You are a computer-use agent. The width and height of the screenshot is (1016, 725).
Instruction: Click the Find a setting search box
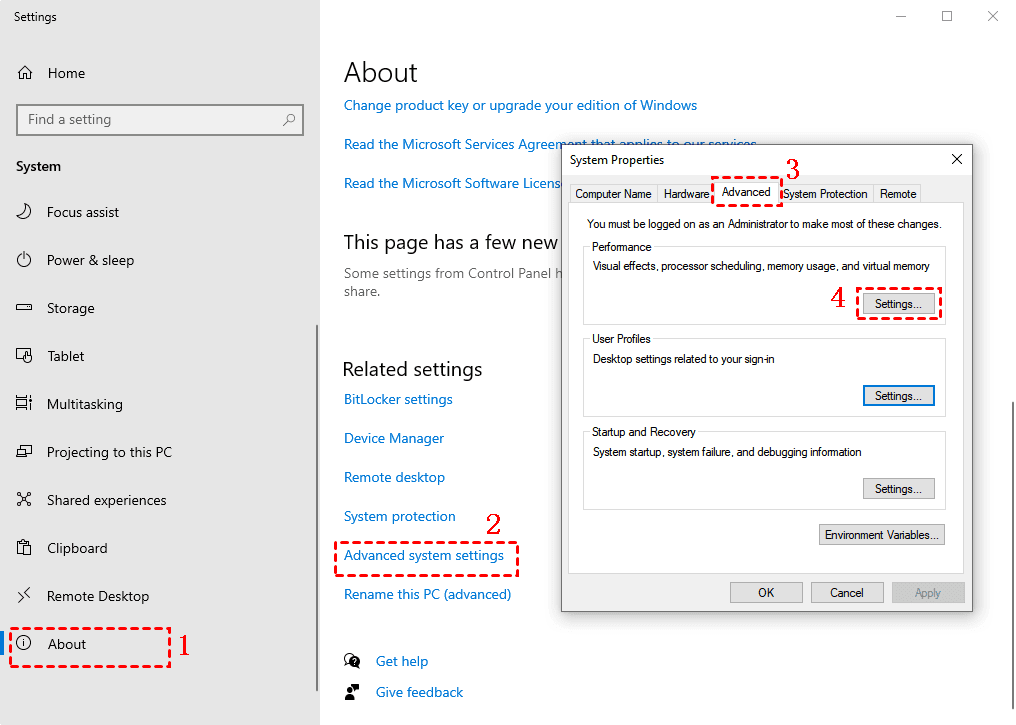[159, 119]
